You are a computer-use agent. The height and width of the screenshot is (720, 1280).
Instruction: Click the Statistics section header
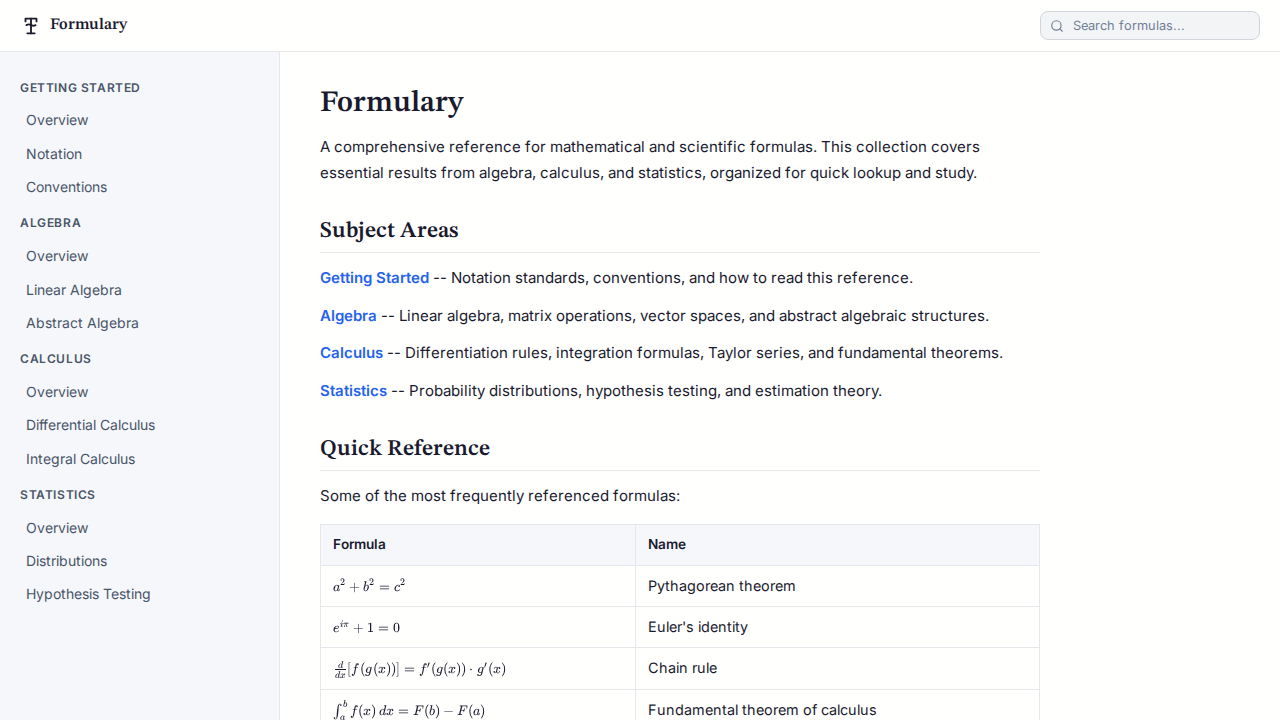(57, 495)
